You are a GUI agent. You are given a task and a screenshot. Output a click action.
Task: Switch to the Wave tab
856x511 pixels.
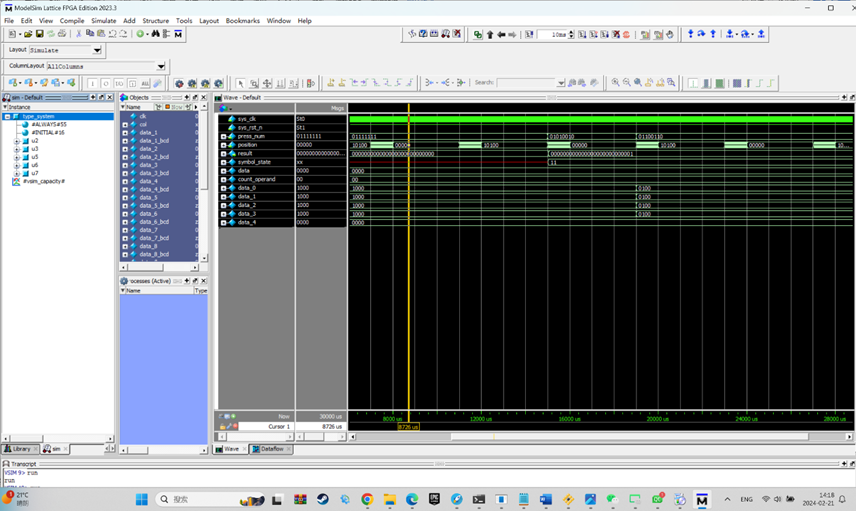coord(231,449)
